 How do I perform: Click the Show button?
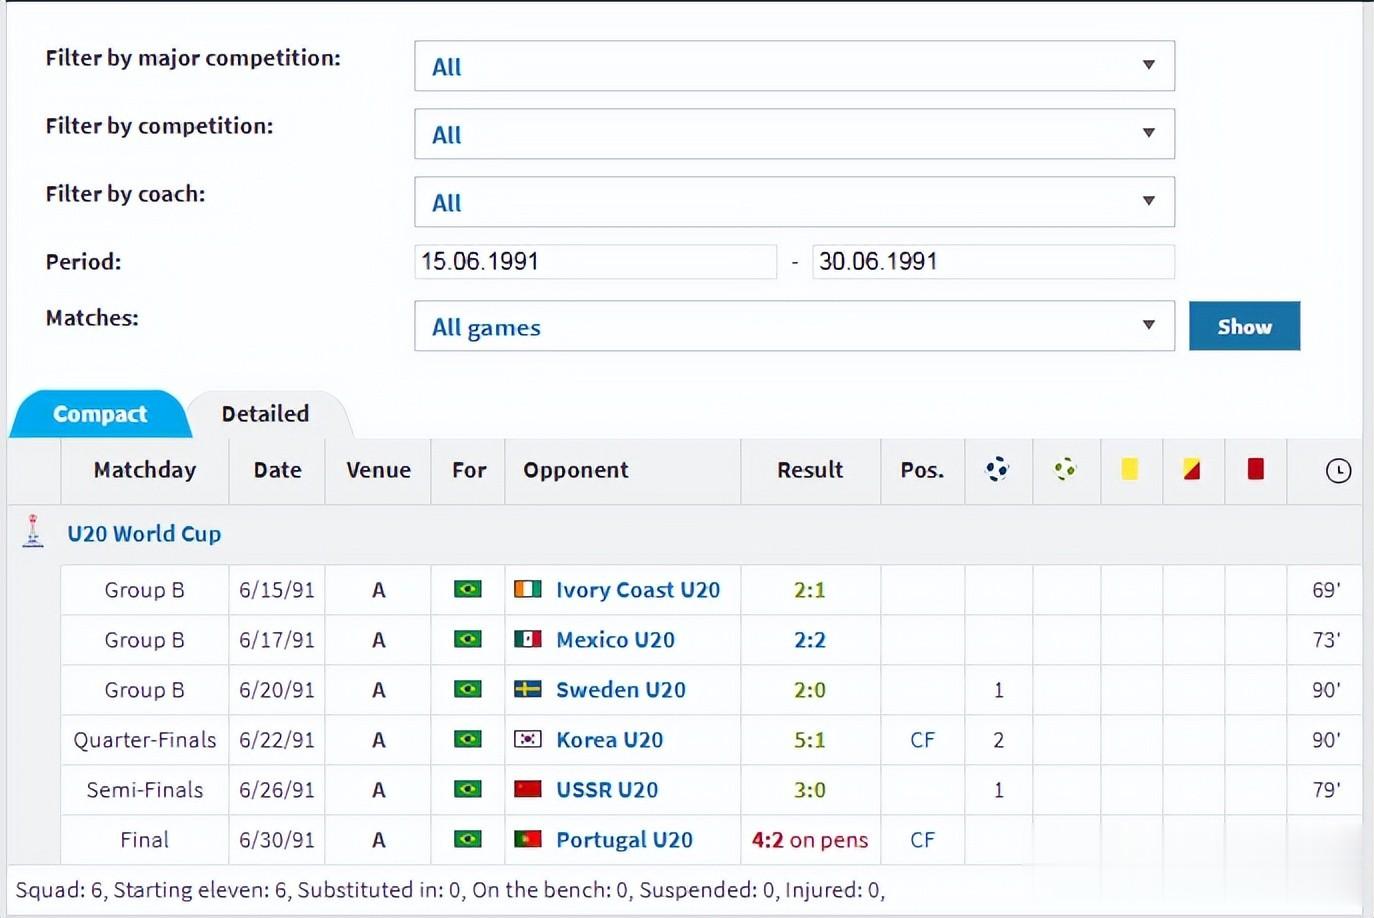pos(1244,326)
